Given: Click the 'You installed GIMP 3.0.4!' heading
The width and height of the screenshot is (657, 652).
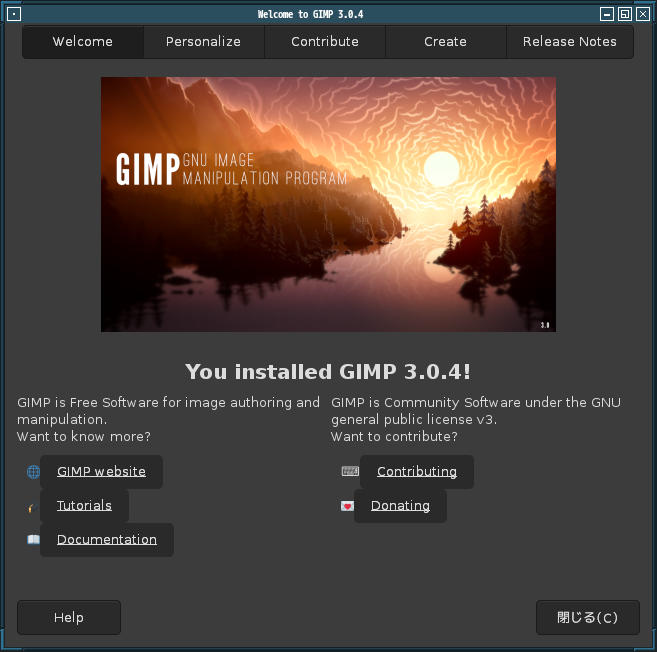Looking at the screenshot, I should (328, 372).
